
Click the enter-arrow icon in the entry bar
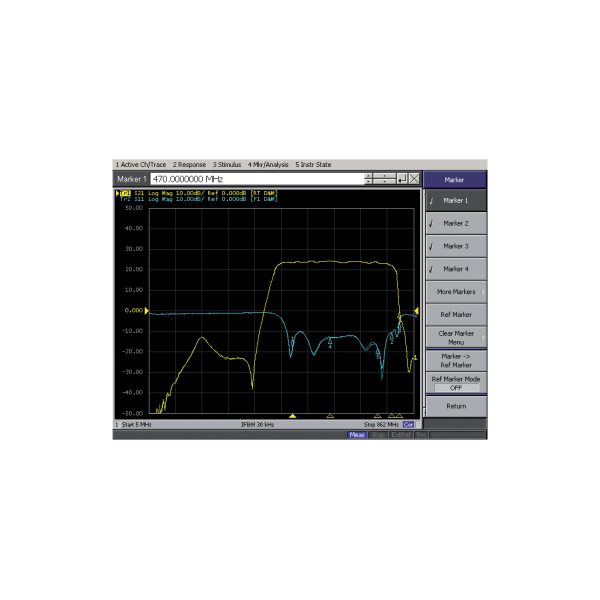tap(402, 179)
